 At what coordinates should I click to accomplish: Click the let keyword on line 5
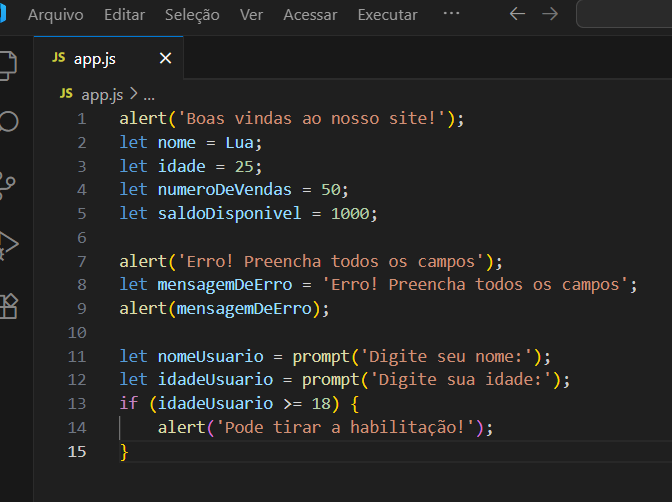tap(133, 214)
